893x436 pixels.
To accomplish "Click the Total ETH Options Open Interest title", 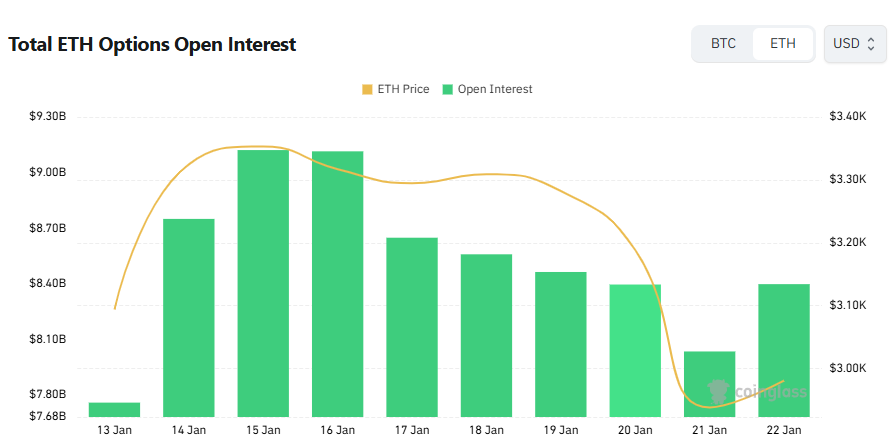I will (152, 45).
